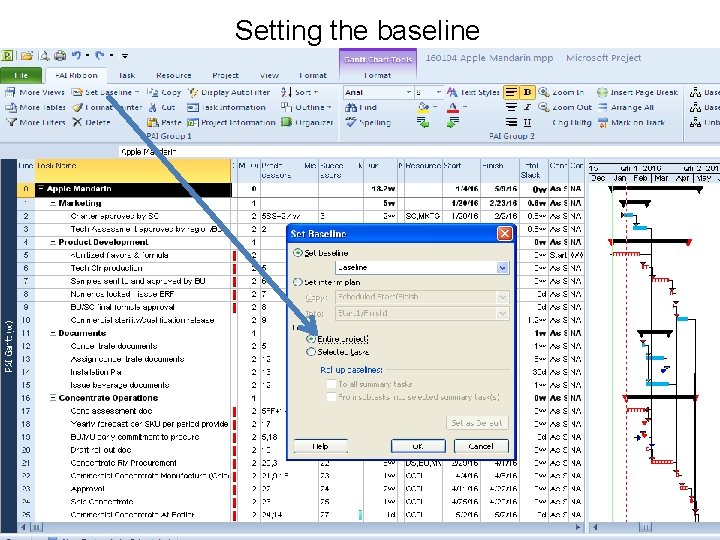This screenshot has width=720, height=540.
Task: Open the Into field combo box
Action: click(502, 314)
